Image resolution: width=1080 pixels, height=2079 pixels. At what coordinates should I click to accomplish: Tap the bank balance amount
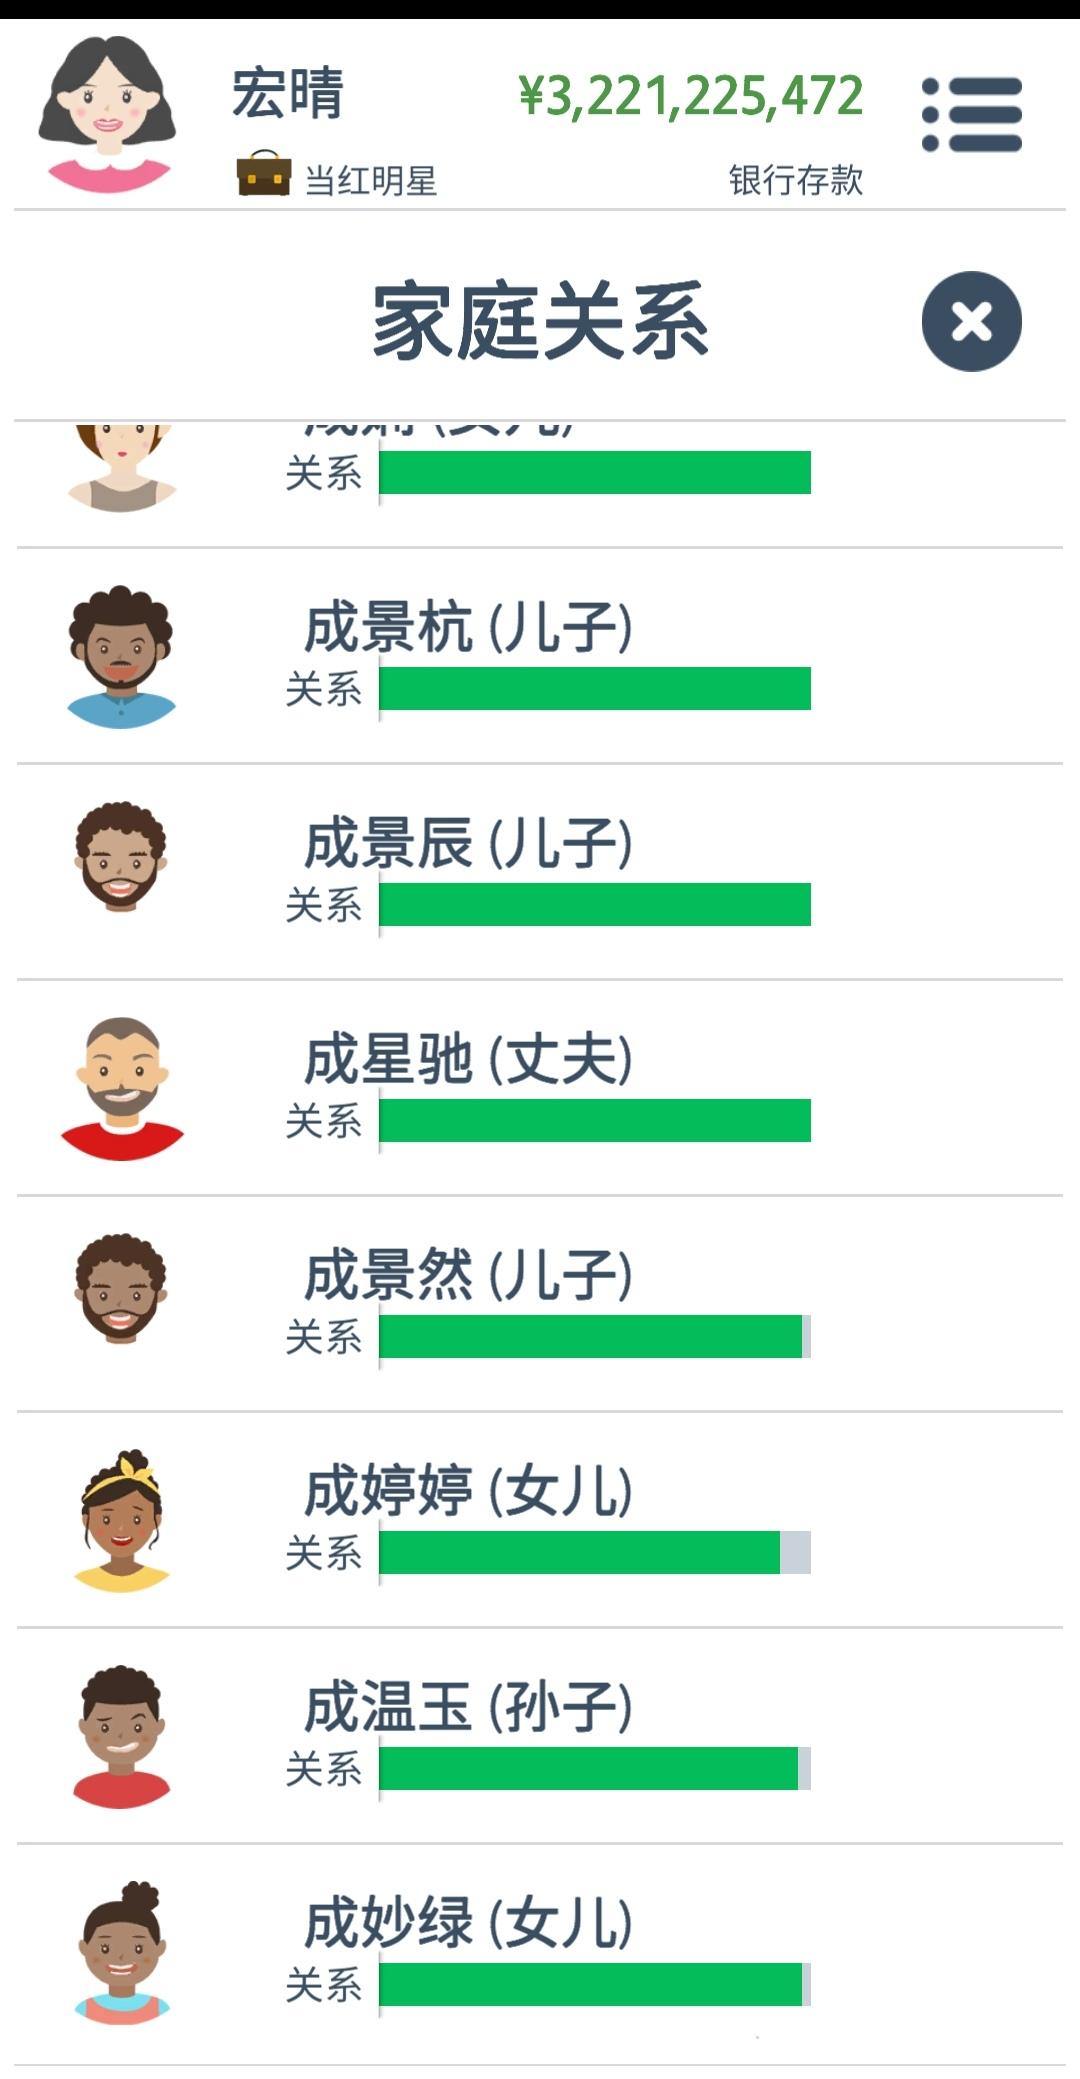click(691, 96)
